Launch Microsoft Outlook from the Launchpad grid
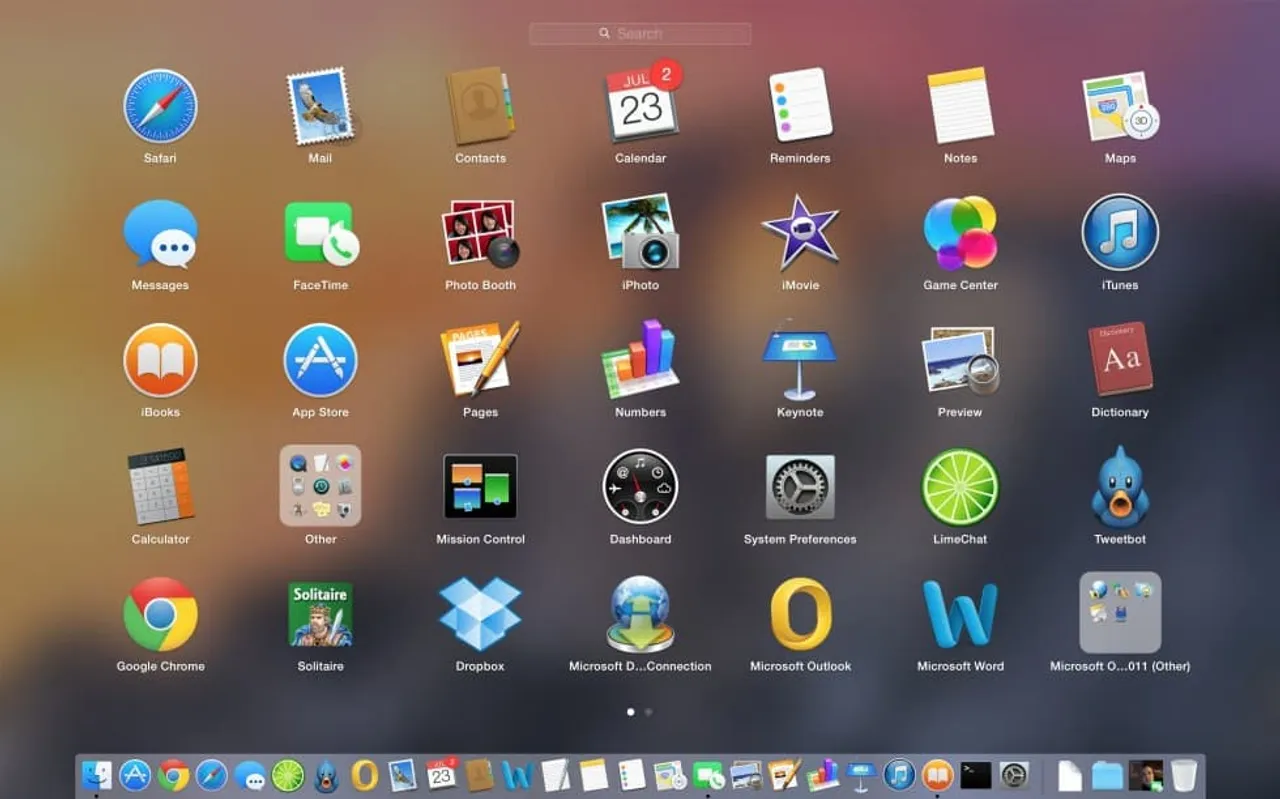1280x799 pixels. [801, 614]
